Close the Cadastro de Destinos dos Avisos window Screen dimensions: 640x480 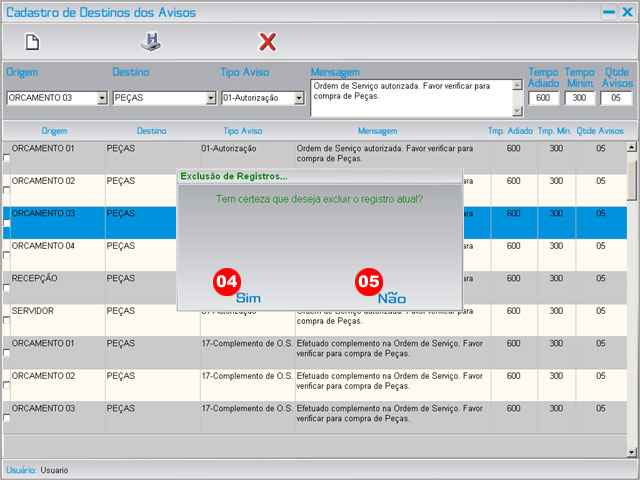(626, 12)
